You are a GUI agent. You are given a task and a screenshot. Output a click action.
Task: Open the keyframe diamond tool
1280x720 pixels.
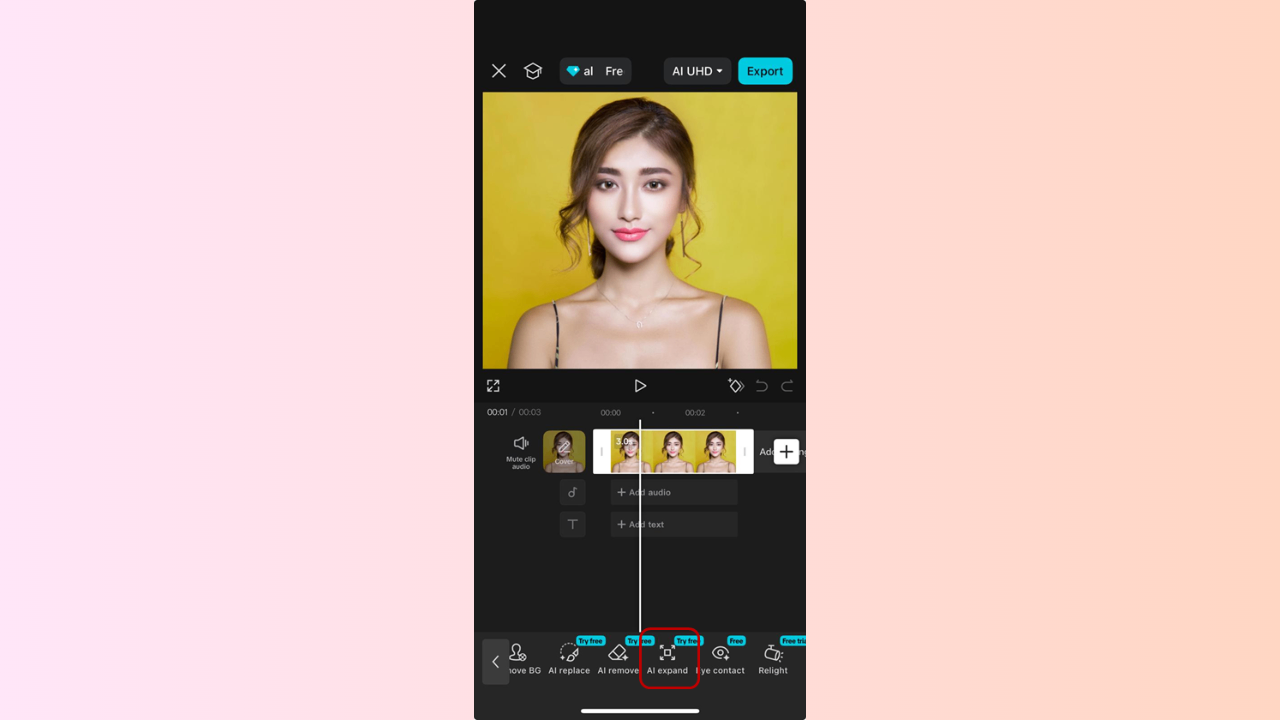coord(736,385)
